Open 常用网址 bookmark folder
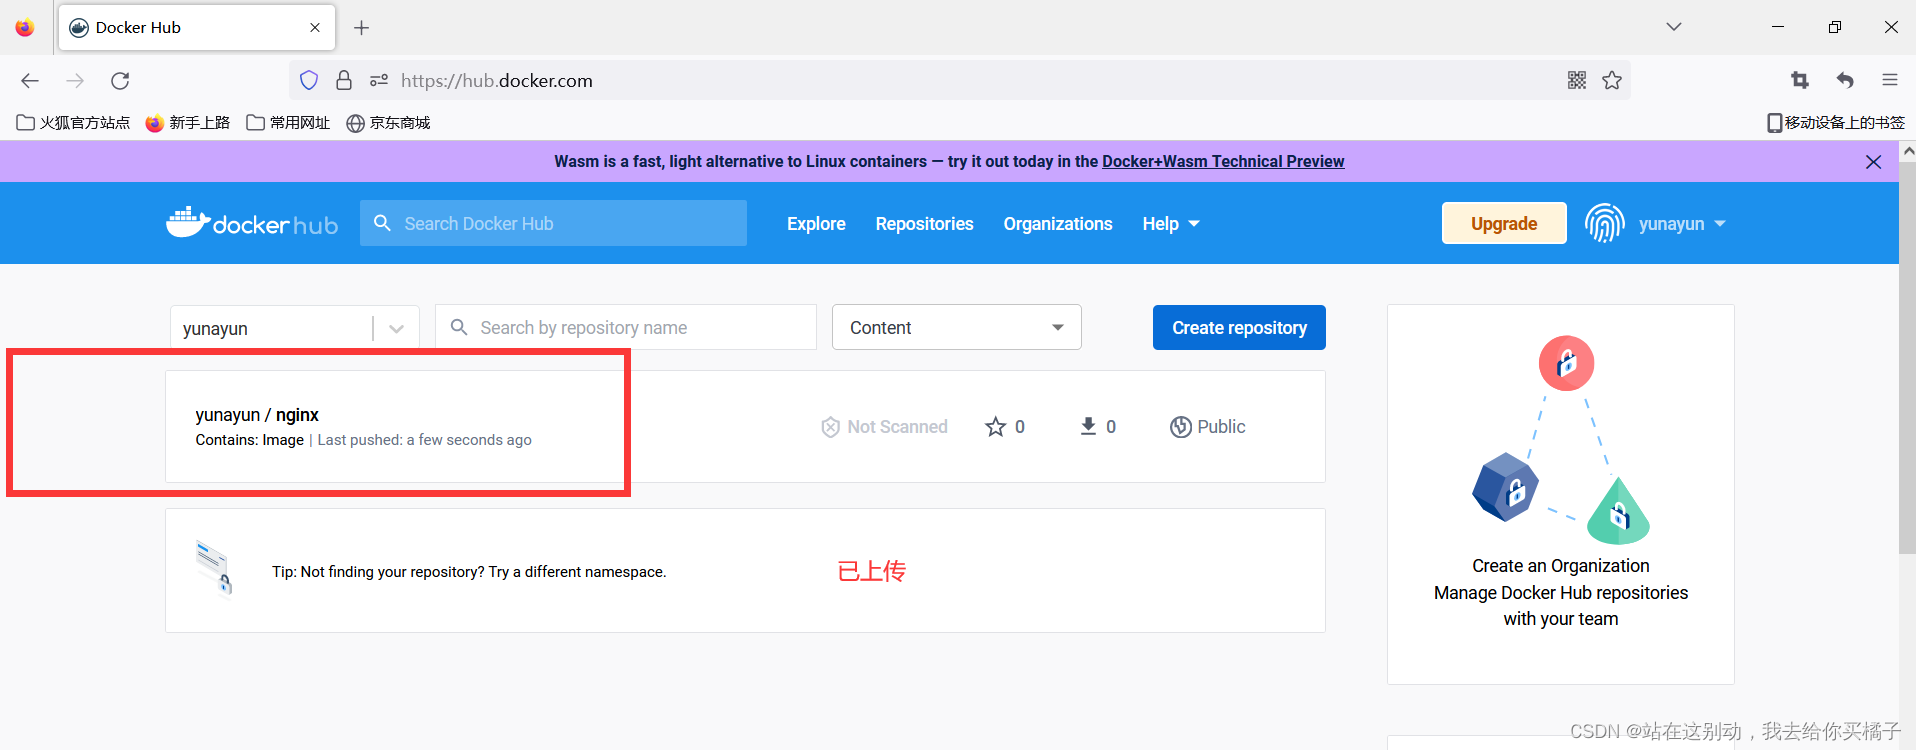1916x750 pixels. tap(288, 123)
